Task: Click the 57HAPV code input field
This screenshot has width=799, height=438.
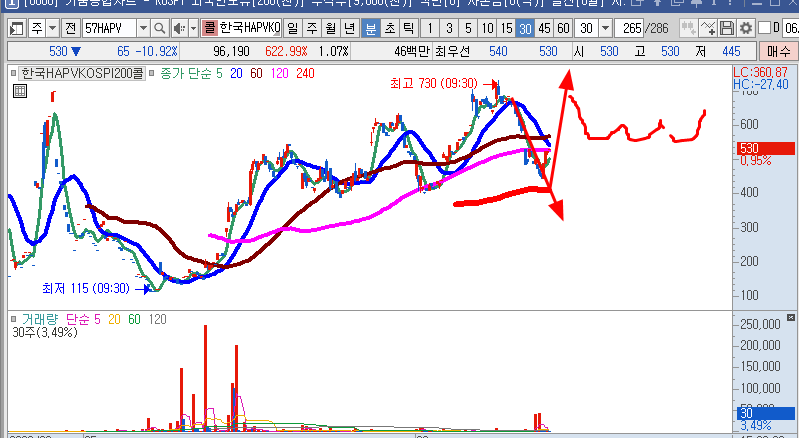Action: pos(110,28)
